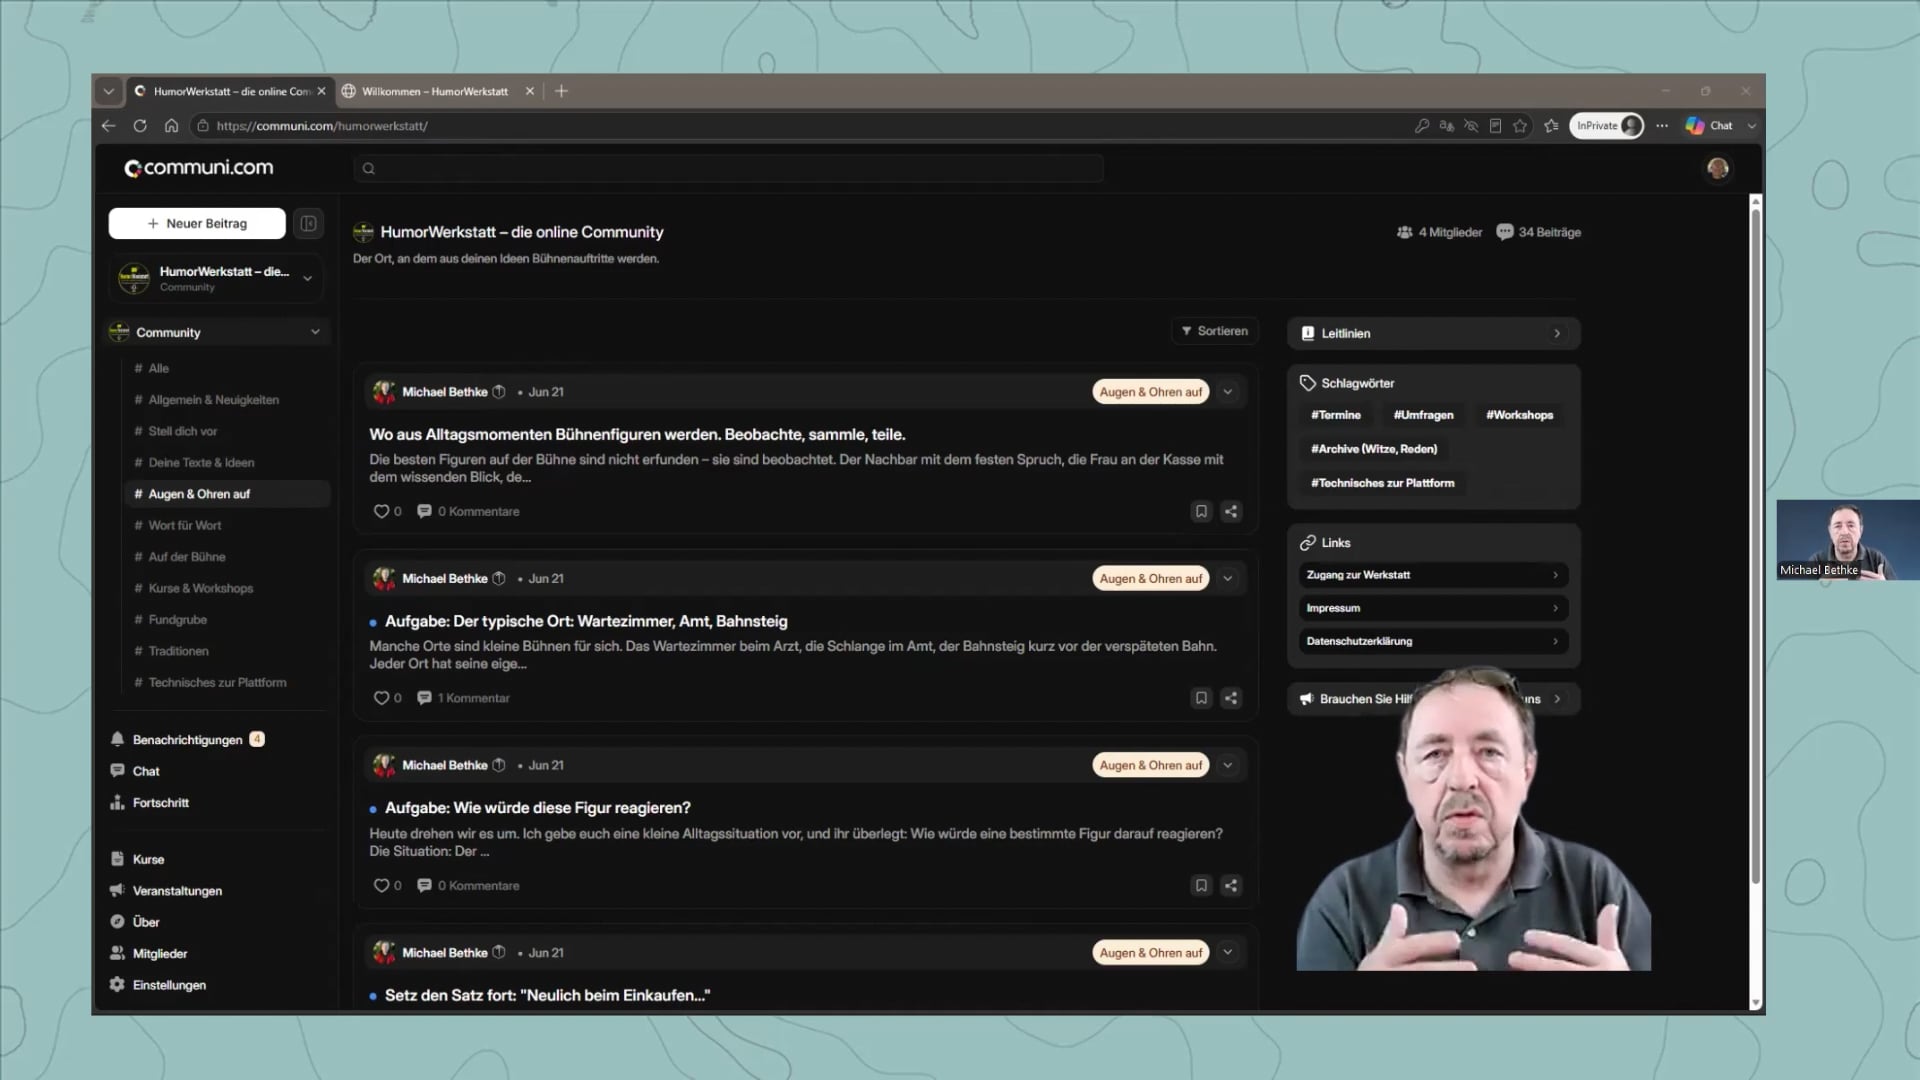
Task: Click the user avatar in the communi.com header
Action: [1718, 168]
